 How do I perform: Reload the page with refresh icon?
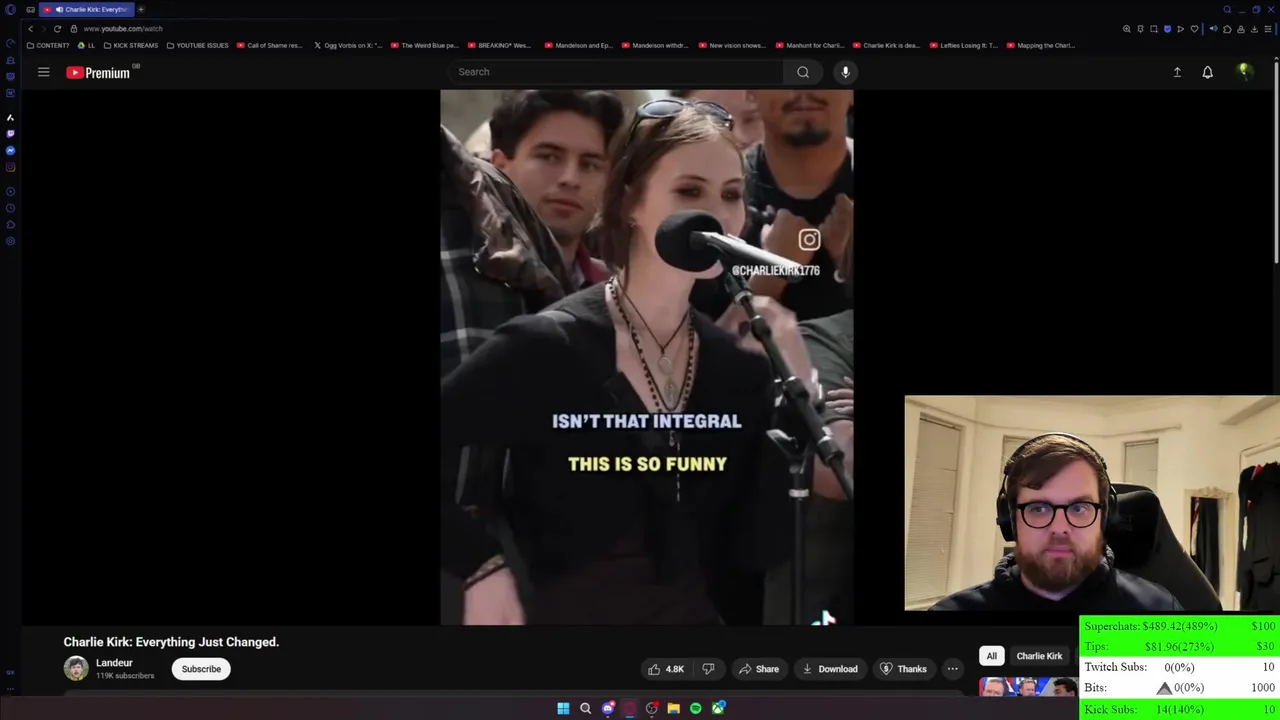57,29
